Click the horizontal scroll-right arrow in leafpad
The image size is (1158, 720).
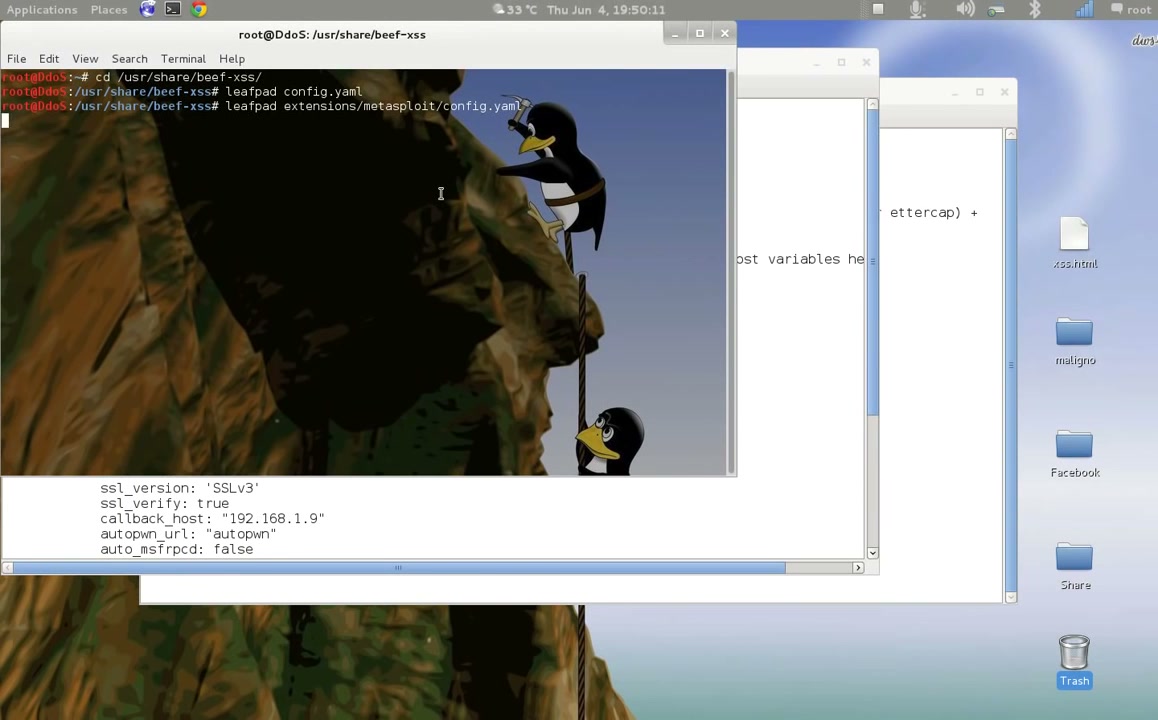[x=858, y=567]
